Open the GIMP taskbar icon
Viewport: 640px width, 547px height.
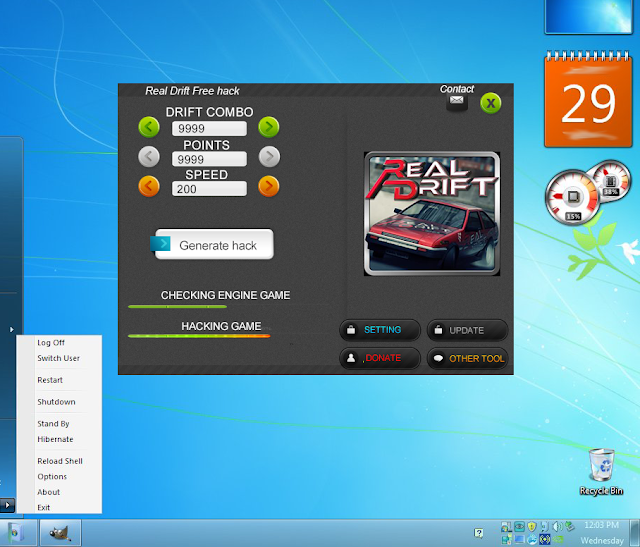[x=60, y=533]
